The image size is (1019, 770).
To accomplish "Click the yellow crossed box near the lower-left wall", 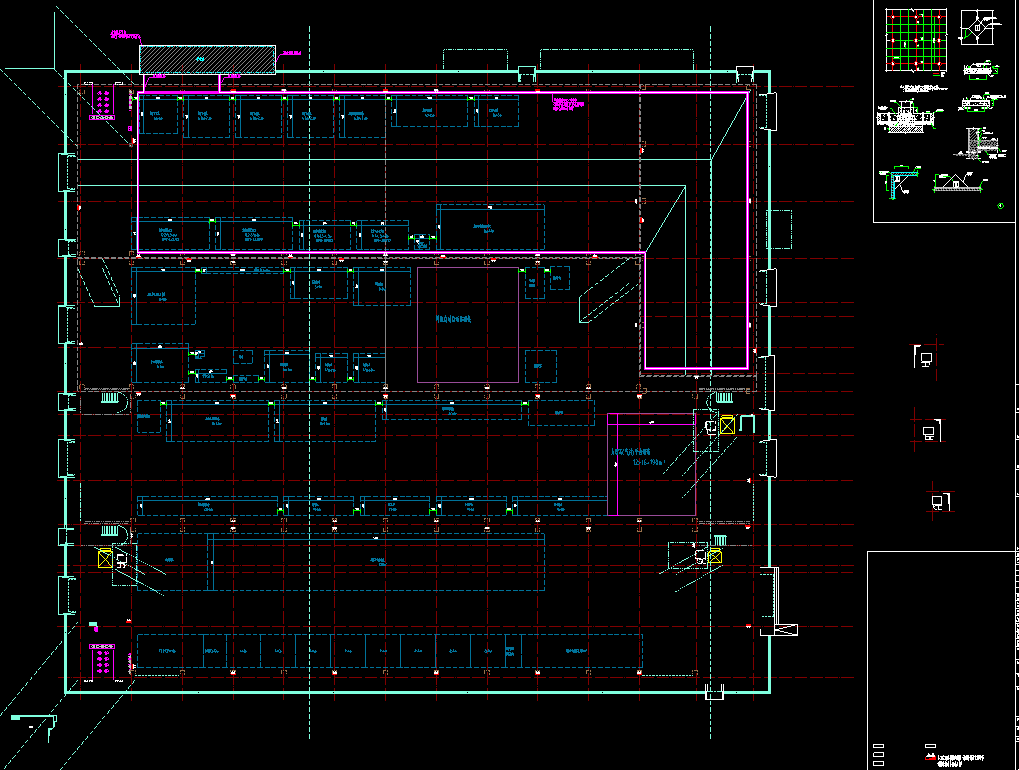I will coord(105,558).
